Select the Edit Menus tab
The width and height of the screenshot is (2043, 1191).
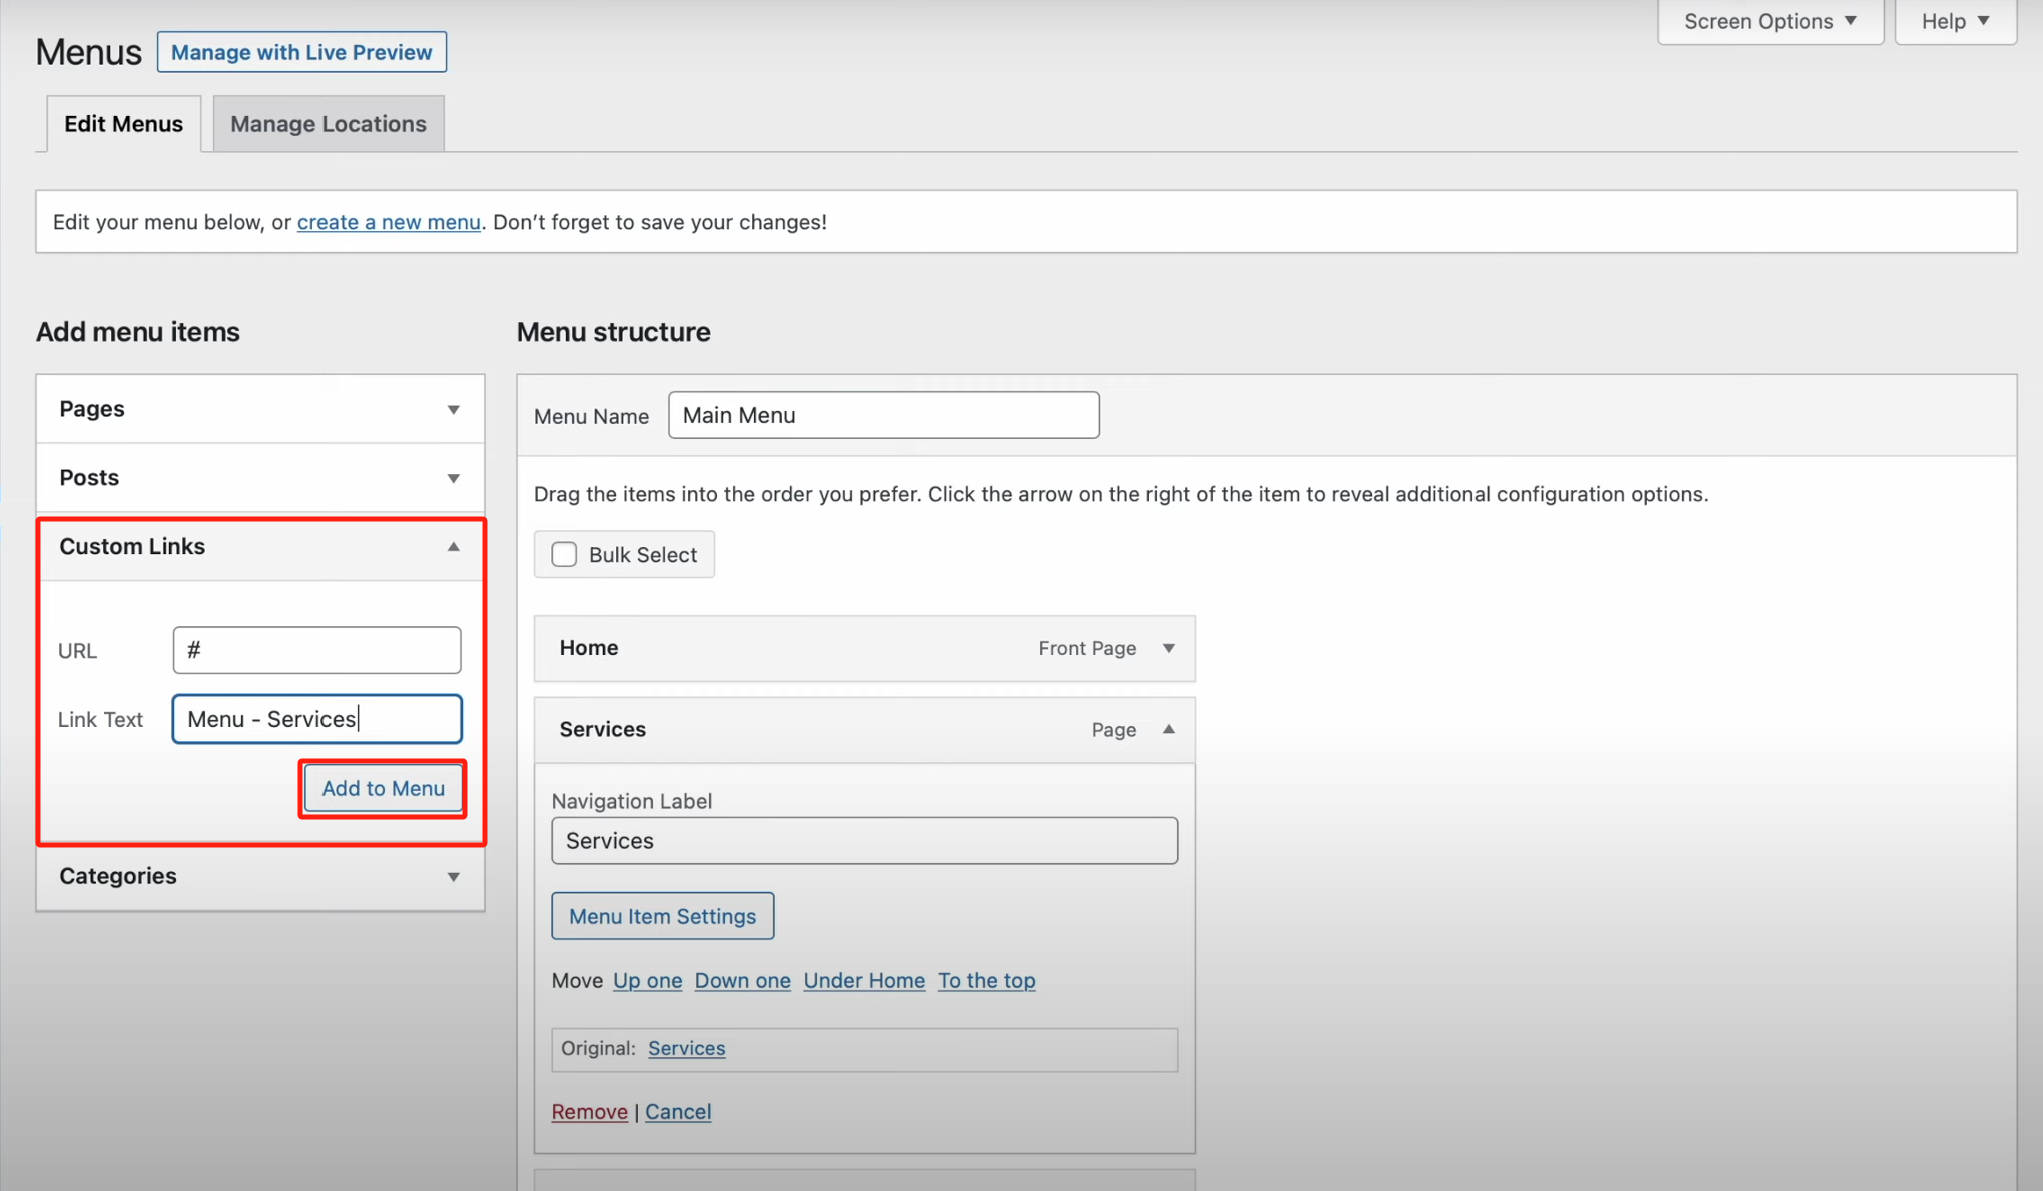[x=123, y=124]
